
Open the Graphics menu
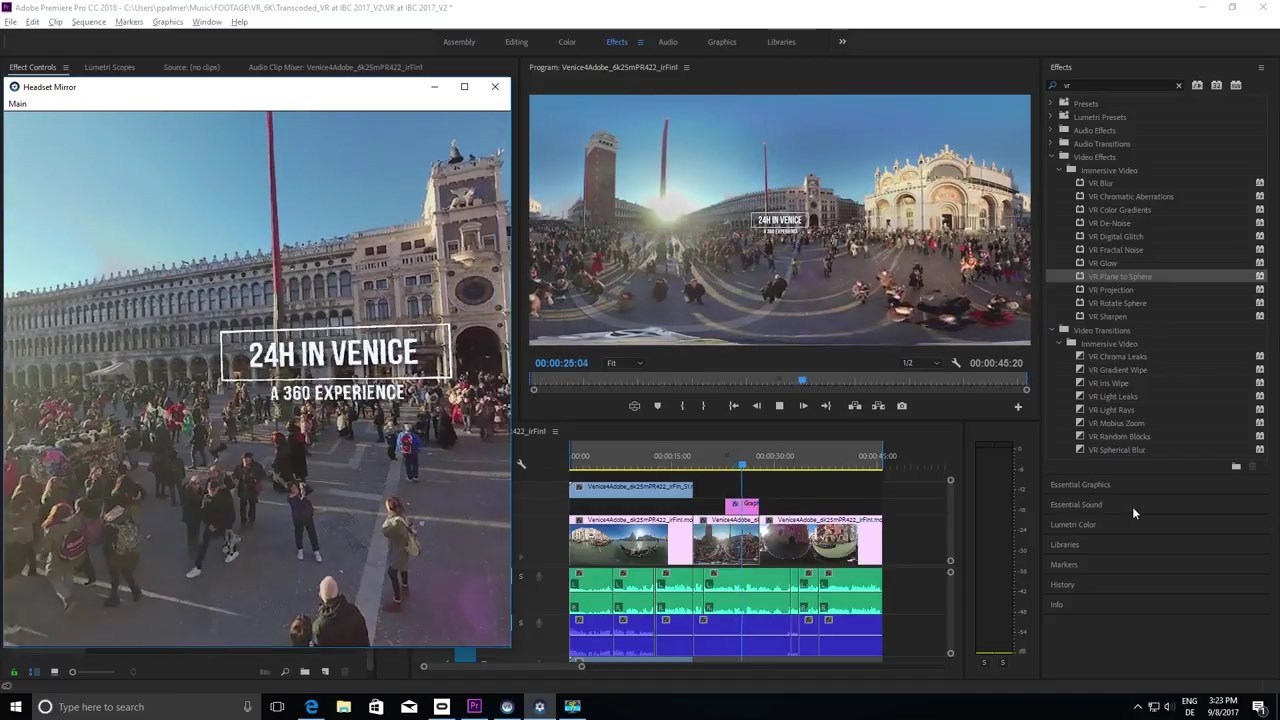click(167, 22)
